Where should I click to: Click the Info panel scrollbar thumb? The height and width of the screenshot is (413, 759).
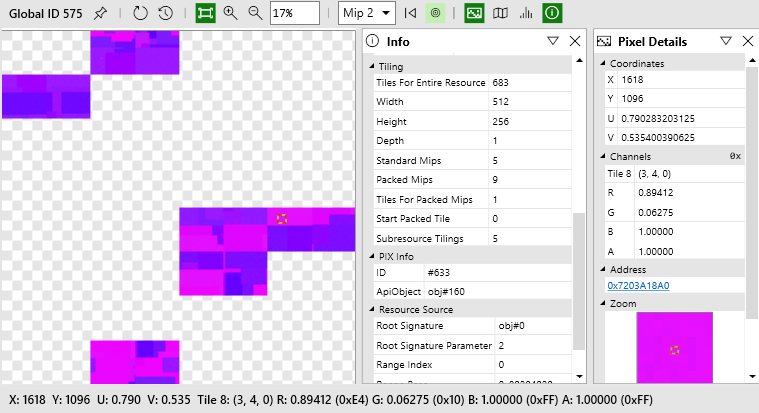point(579,281)
